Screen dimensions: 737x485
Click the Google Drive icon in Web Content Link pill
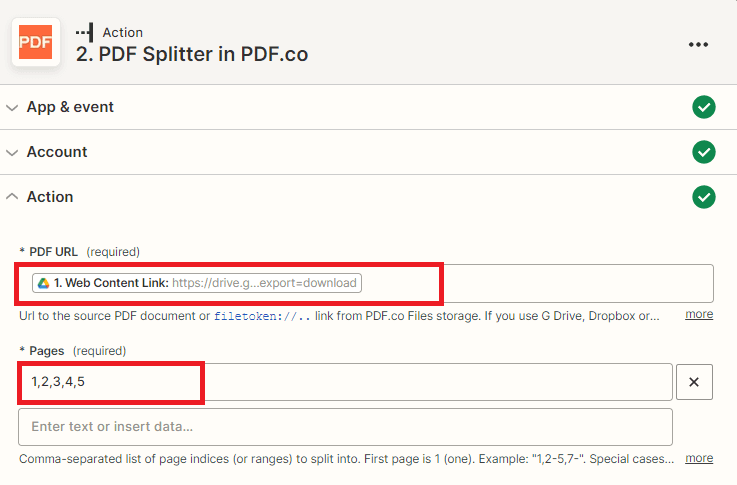click(x=44, y=283)
